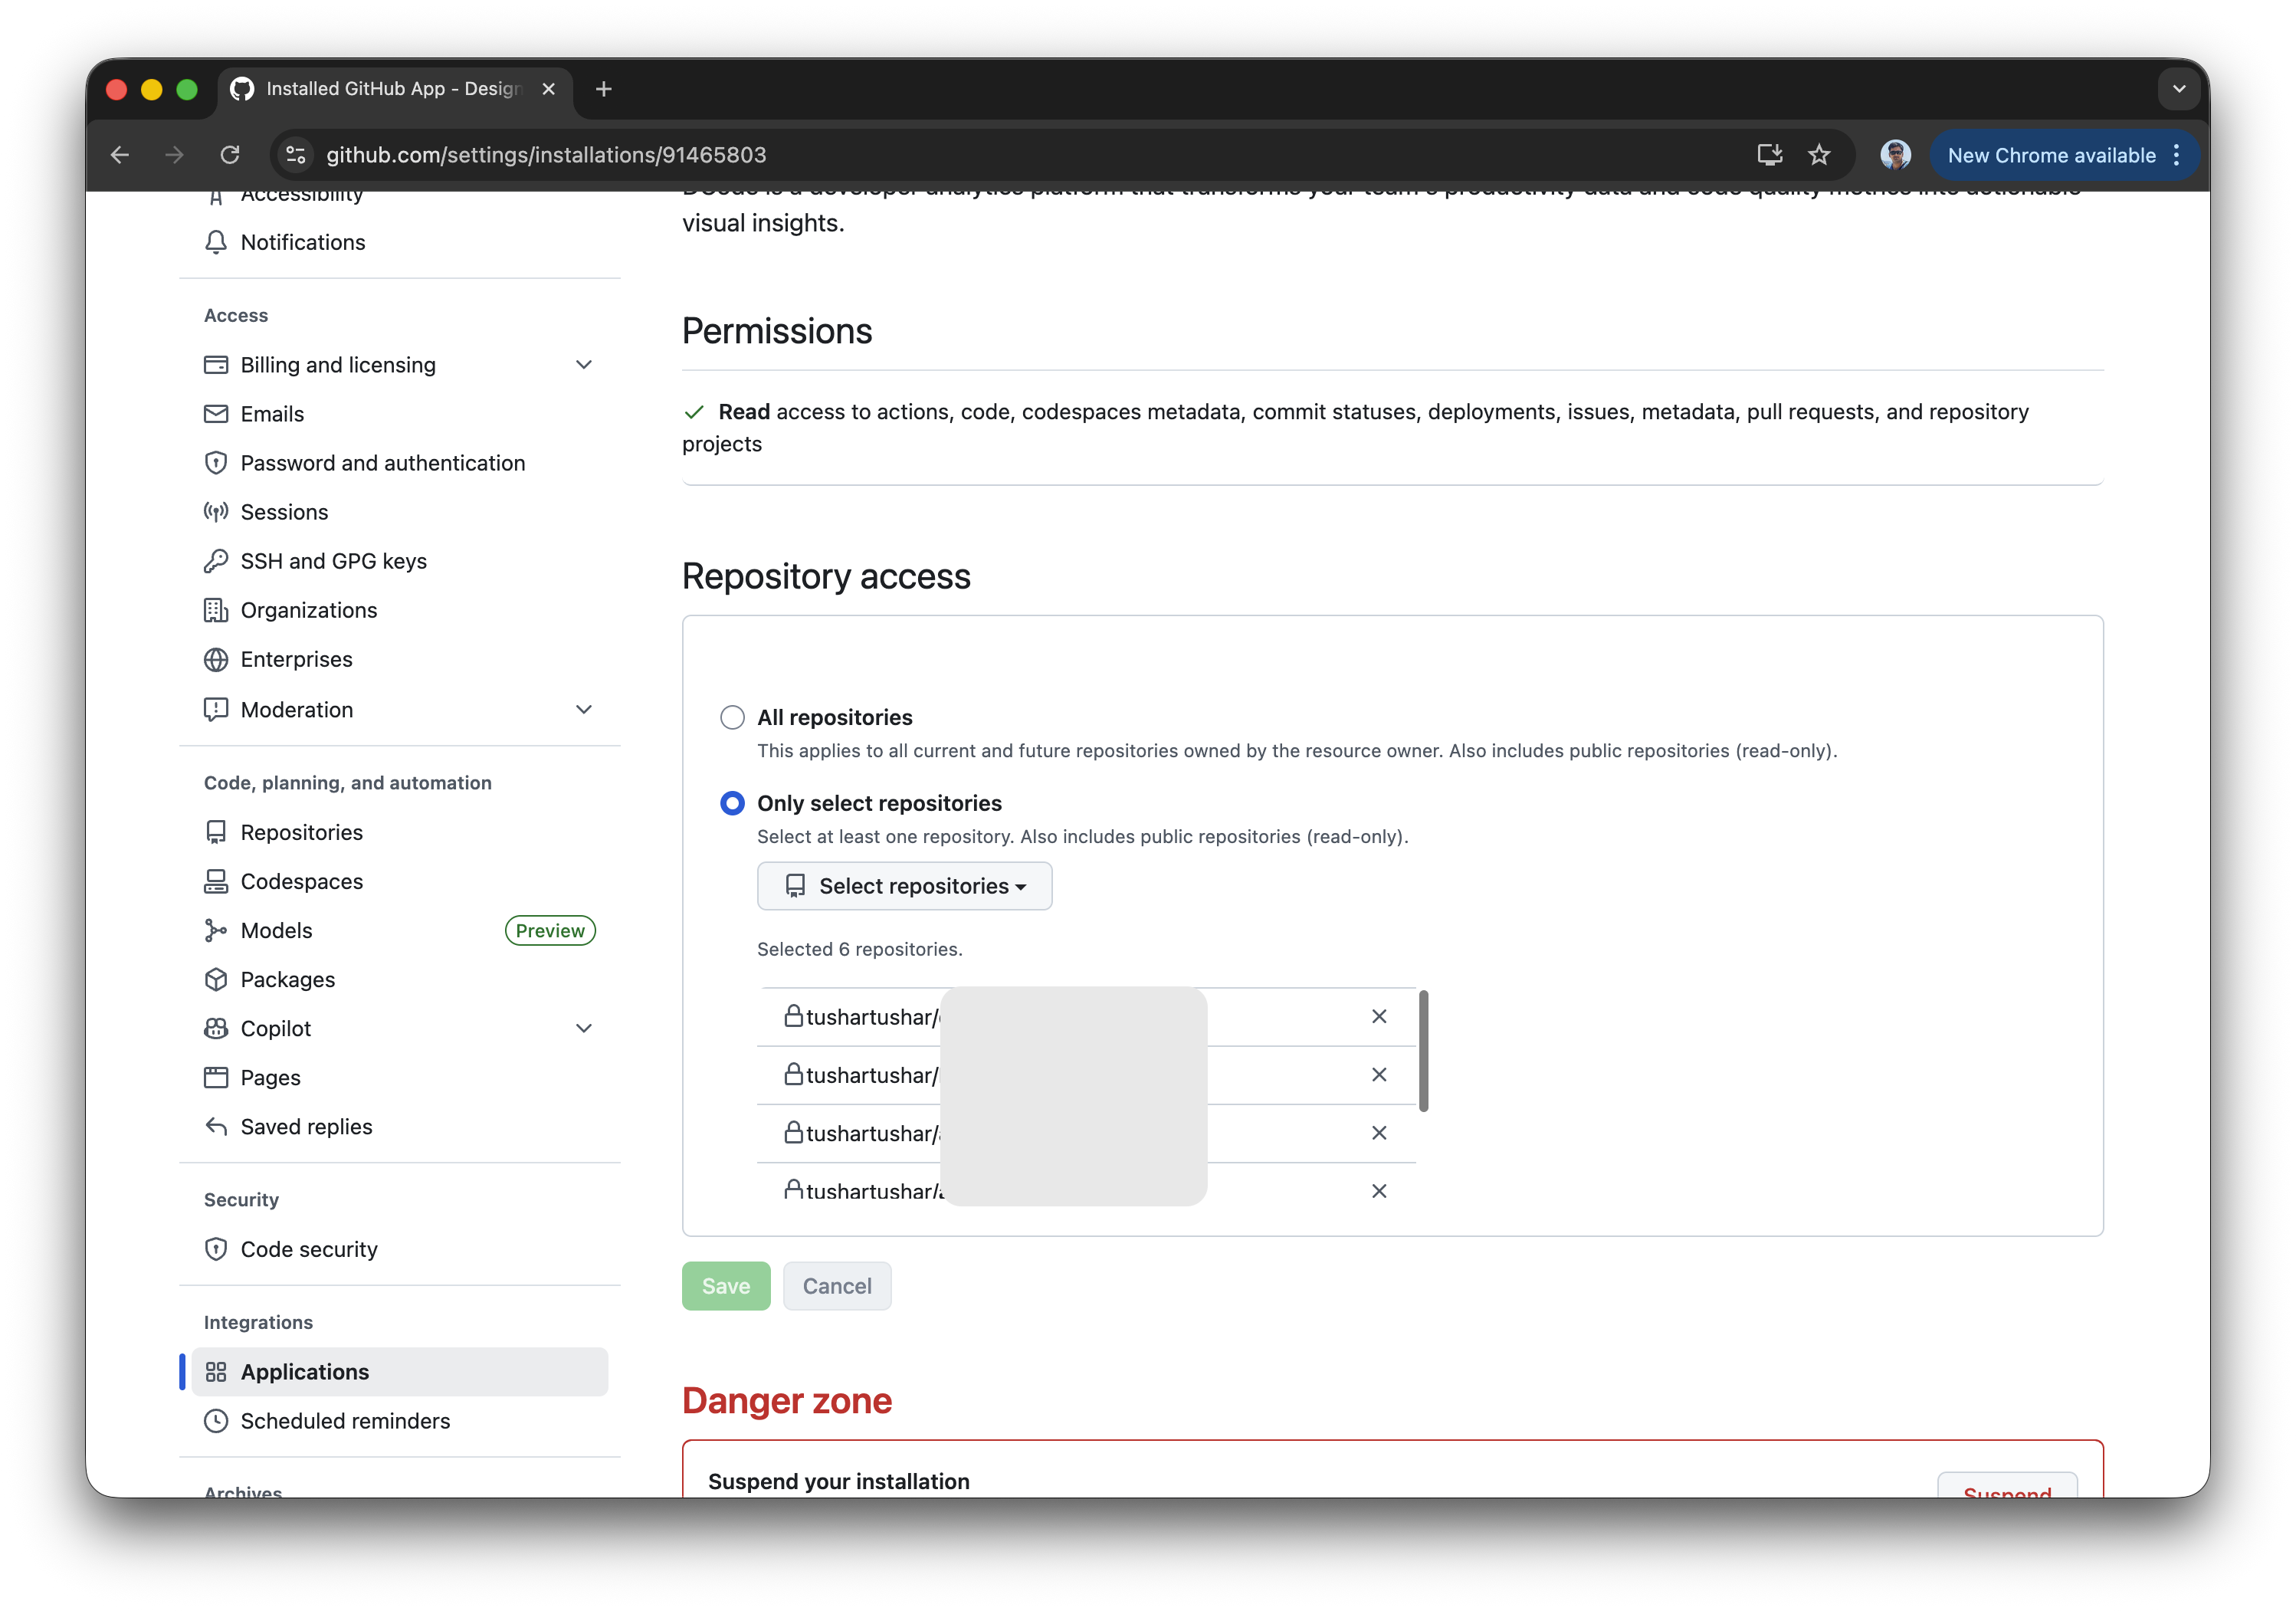
Task: Expand the Moderation submenu
Action: [583, 710]
